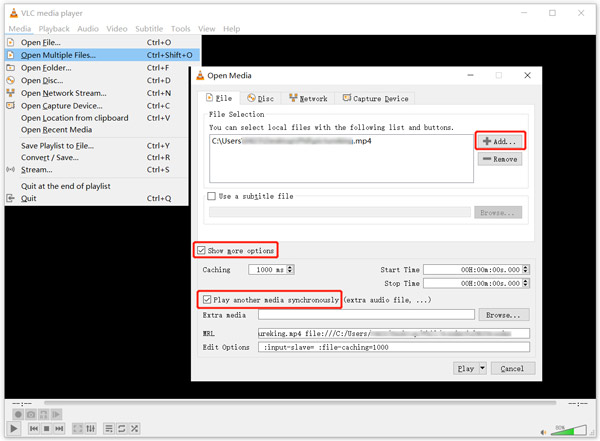Skip to previous media track

(34, 428)
